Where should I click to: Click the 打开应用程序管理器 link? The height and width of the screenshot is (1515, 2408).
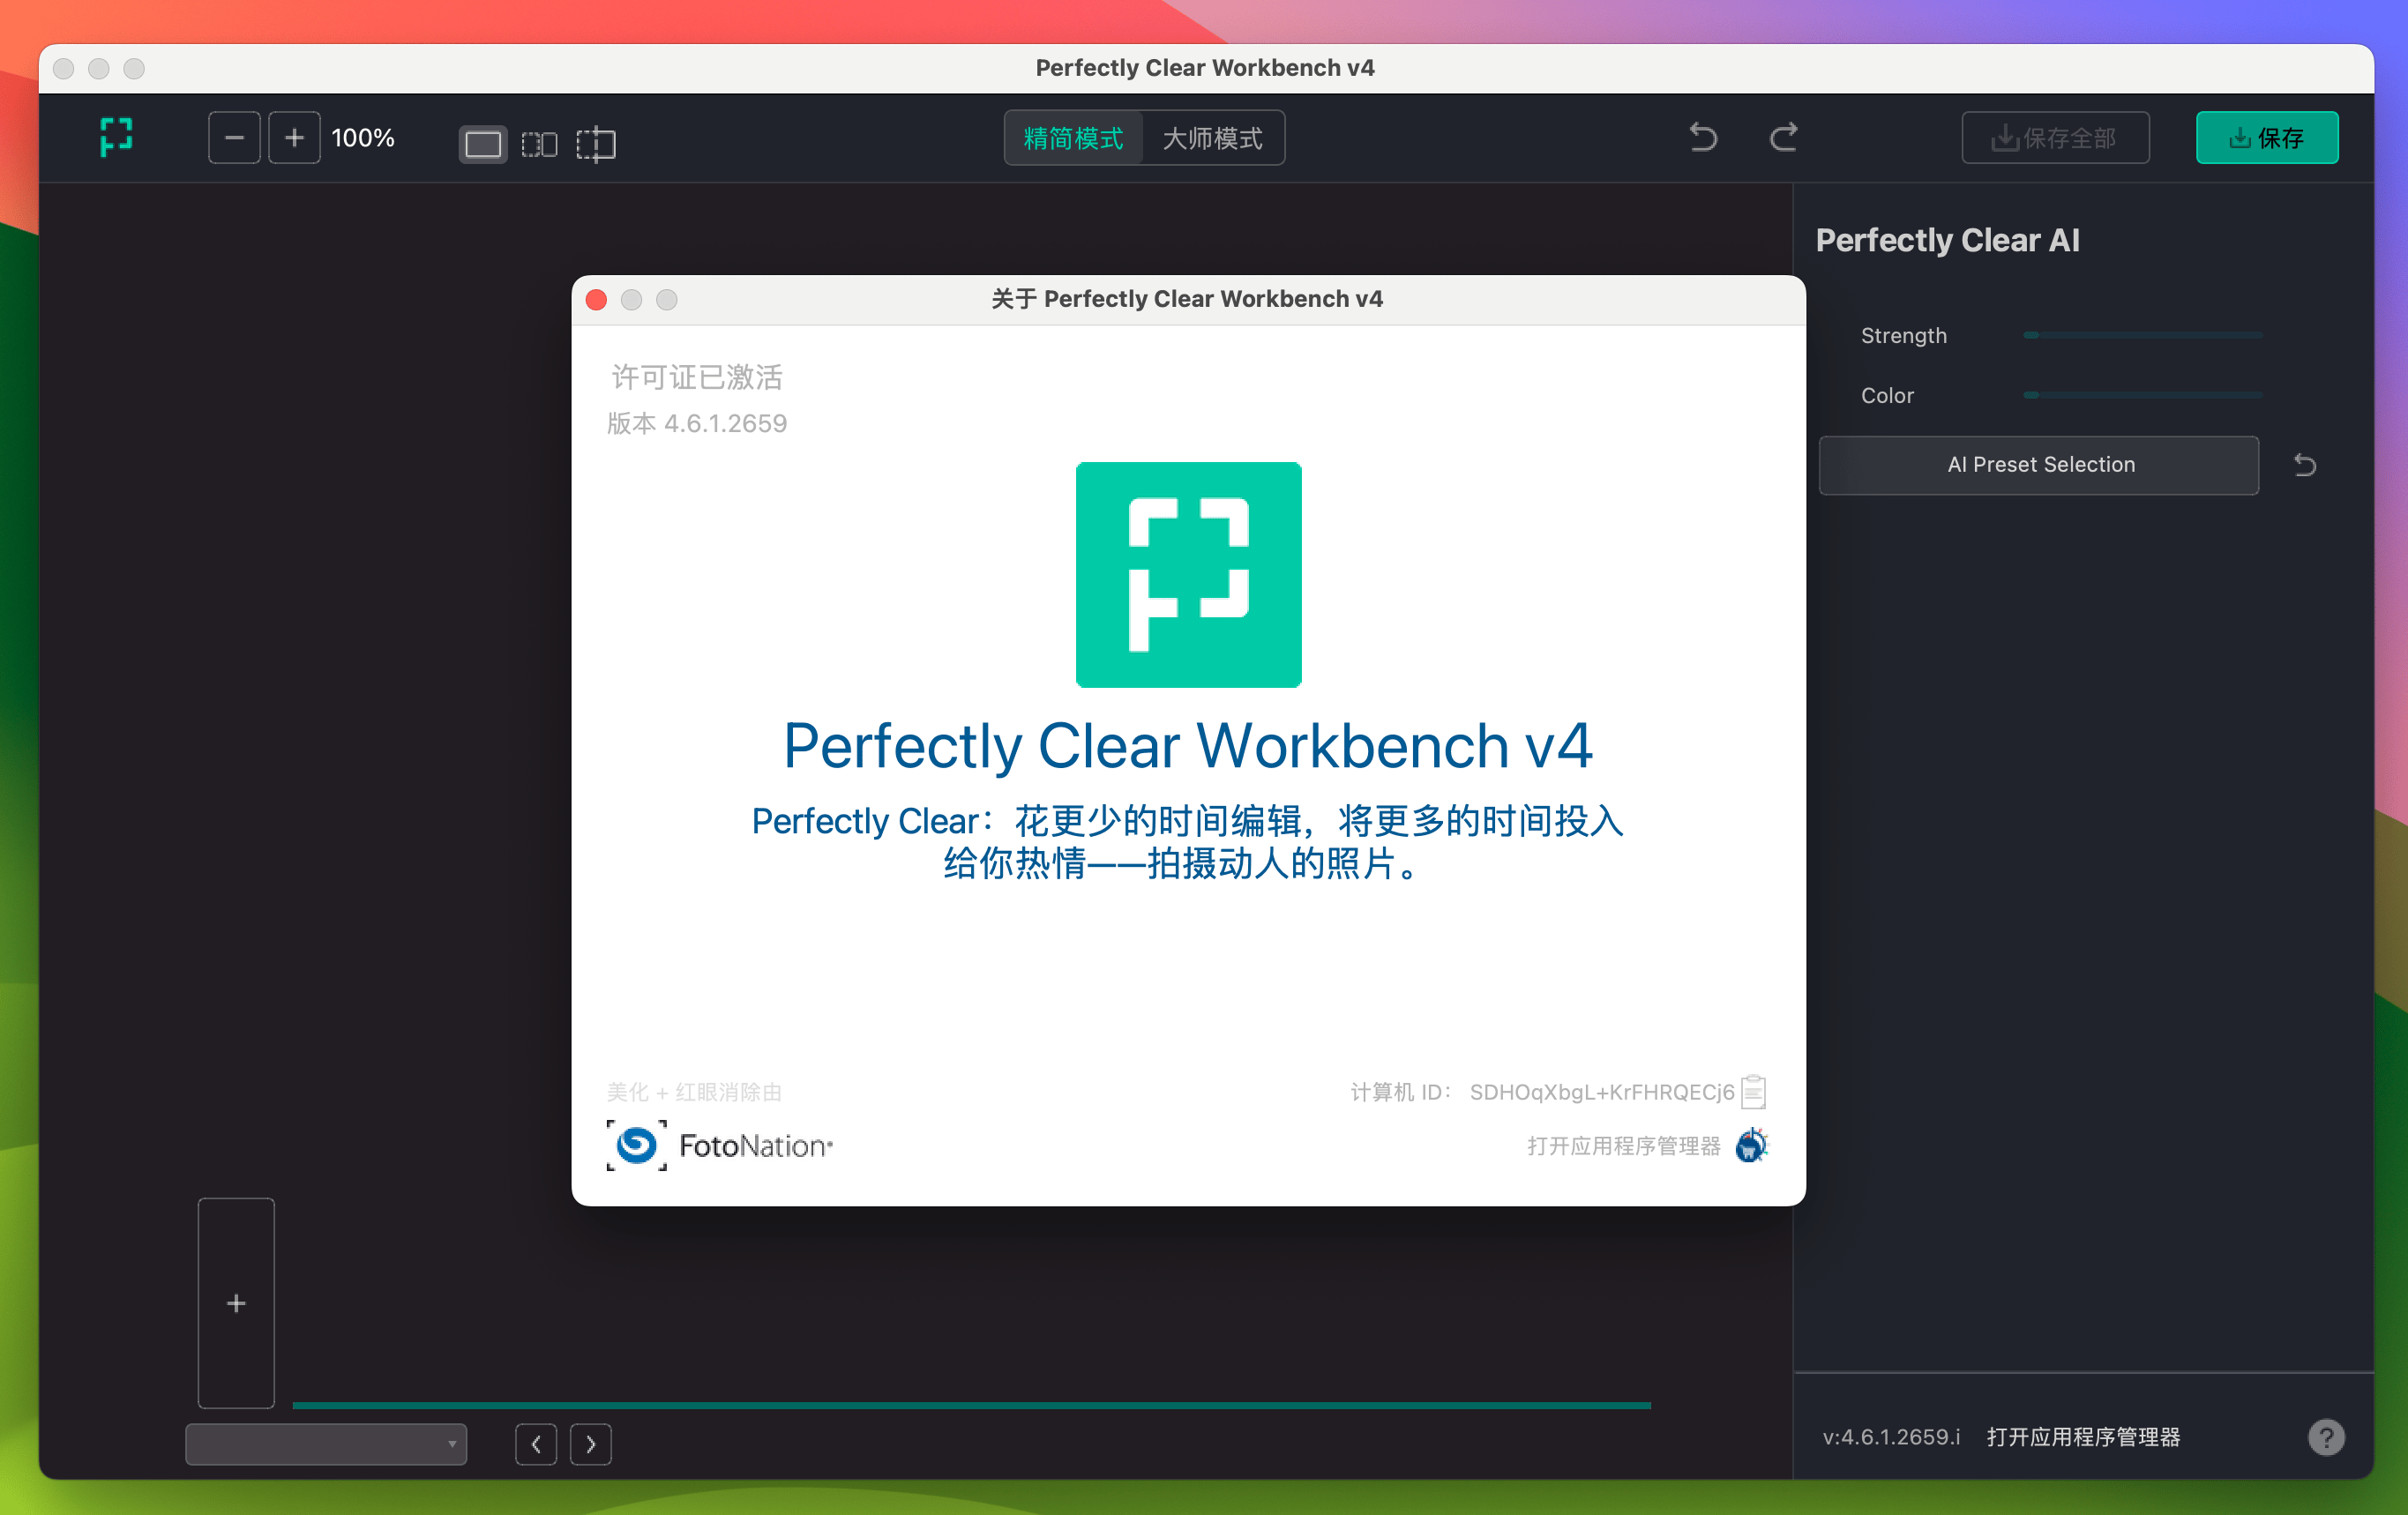click(x=1621, y=1143)
